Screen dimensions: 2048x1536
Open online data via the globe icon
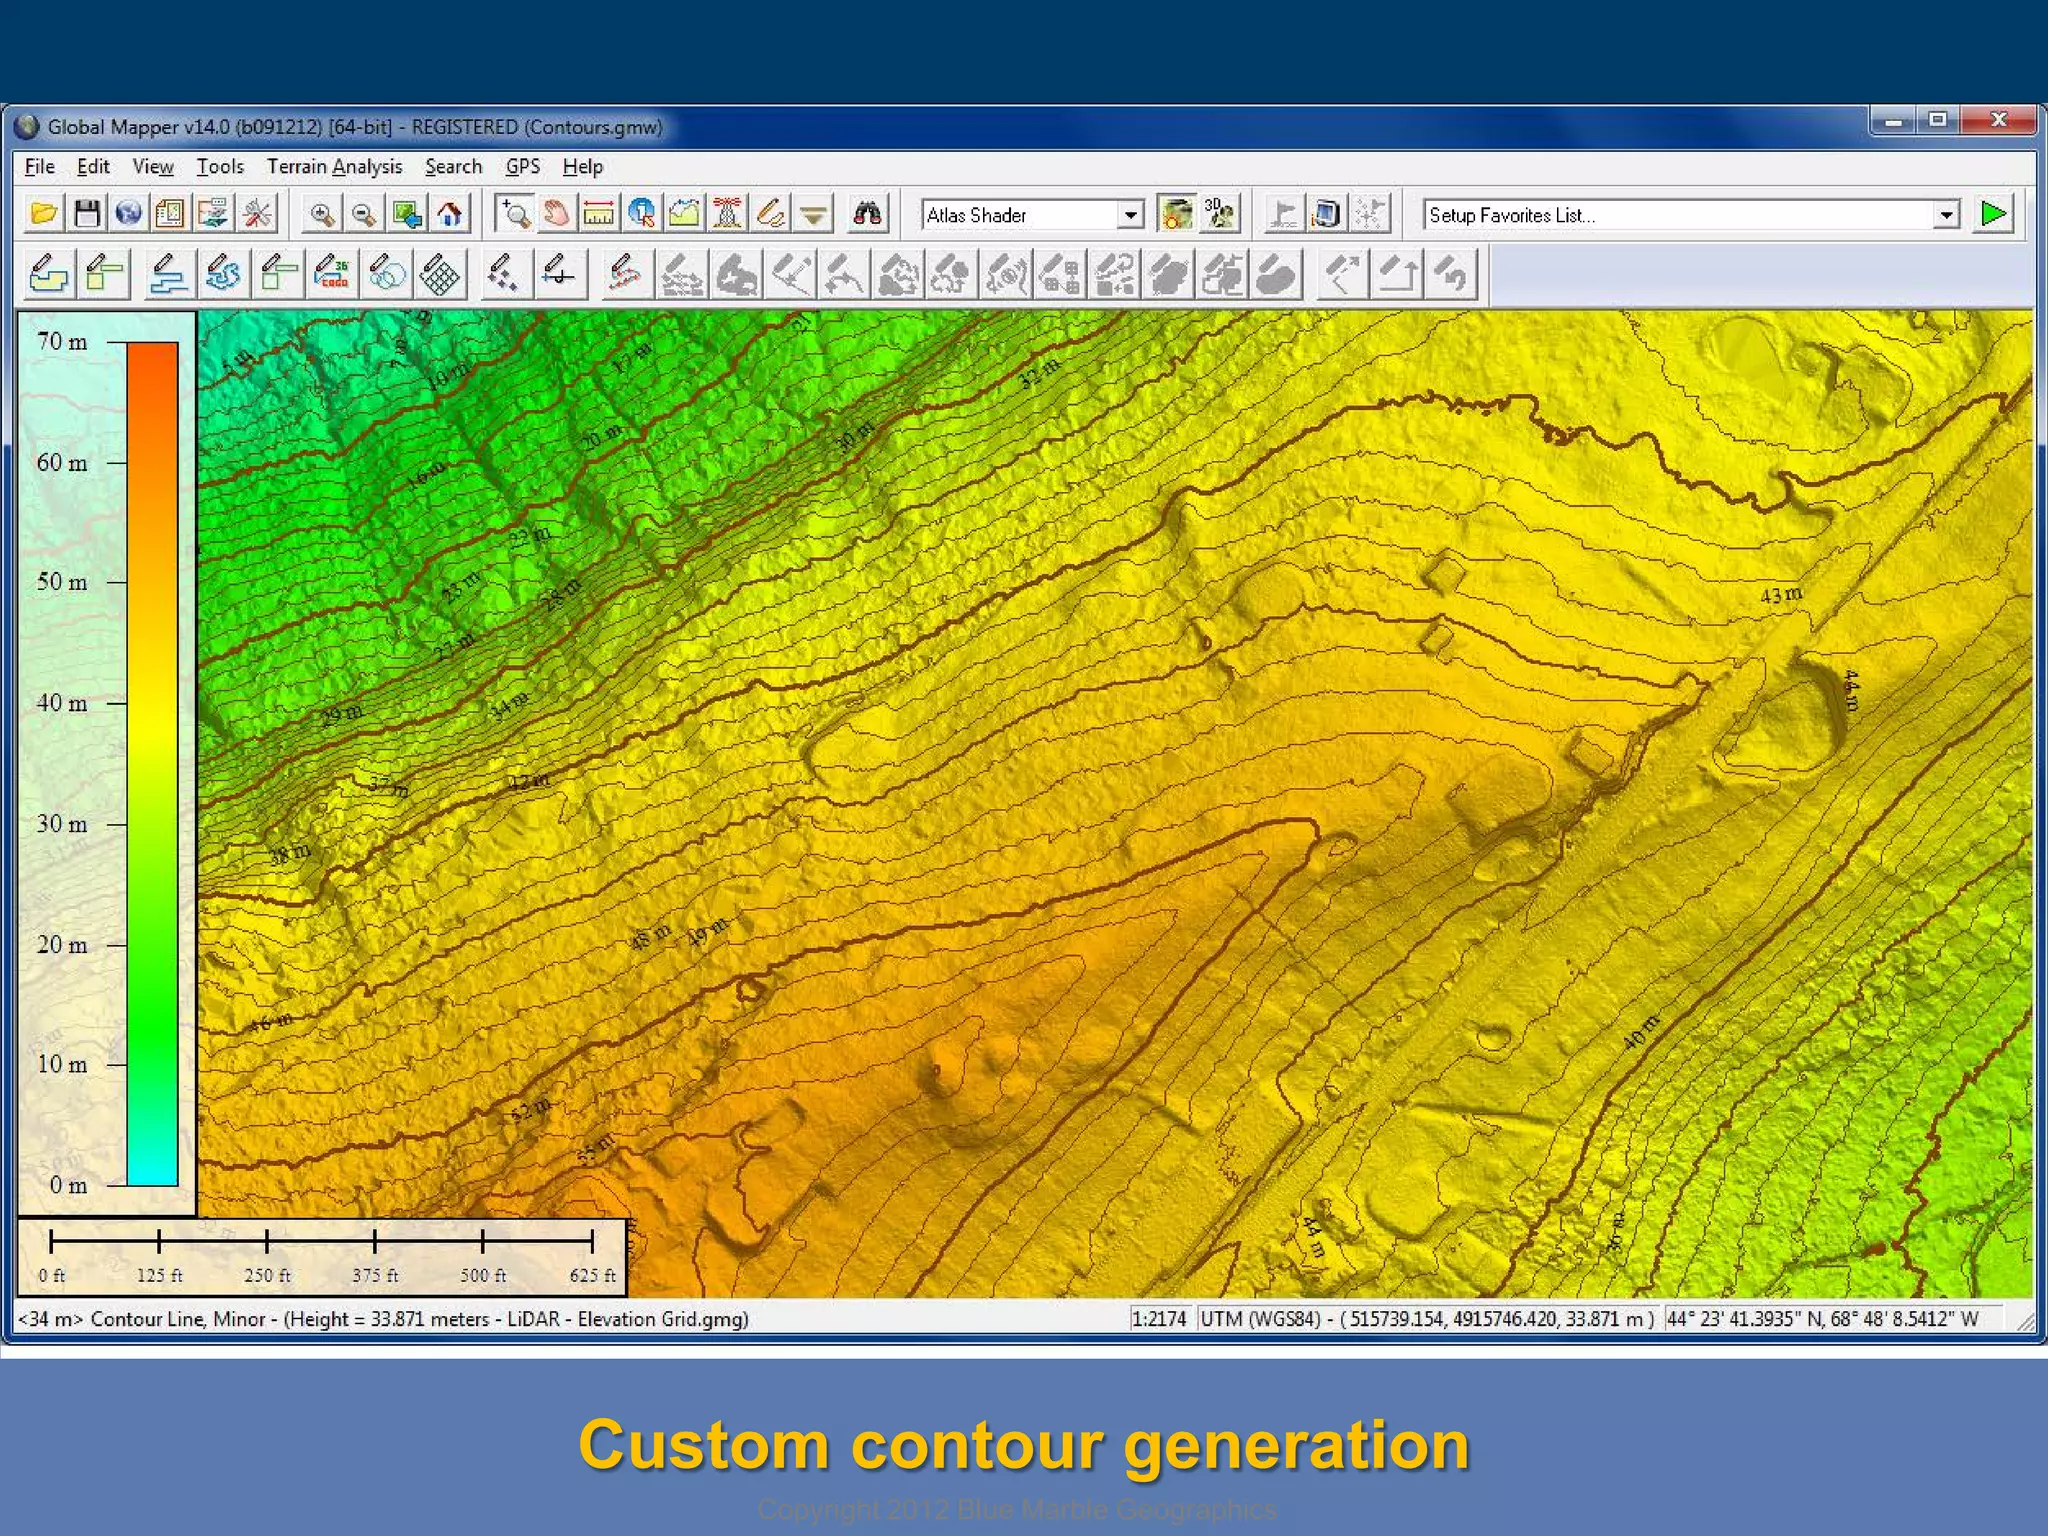coord(129,214)
